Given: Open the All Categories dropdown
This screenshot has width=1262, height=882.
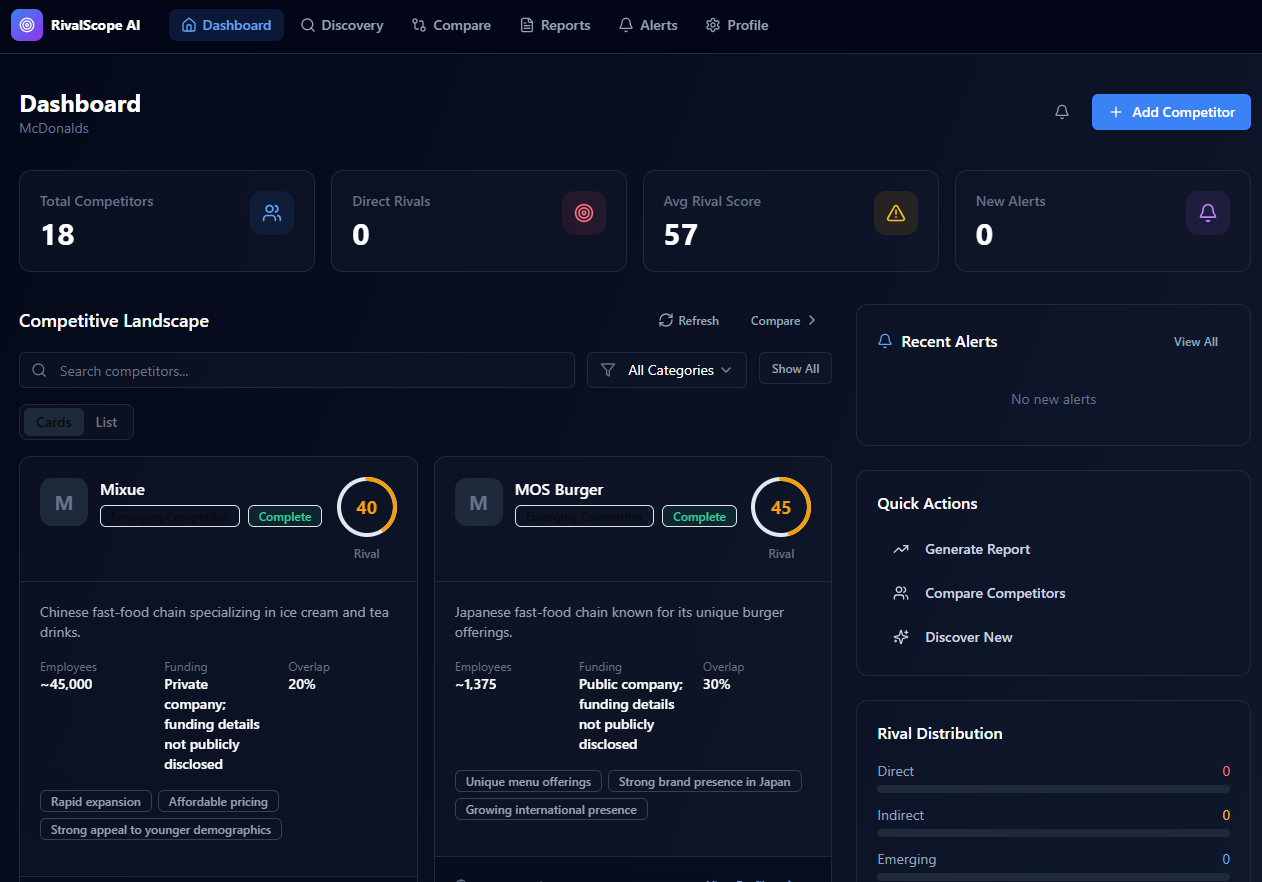Looking at the screenshot, I should tap(667, 370).
